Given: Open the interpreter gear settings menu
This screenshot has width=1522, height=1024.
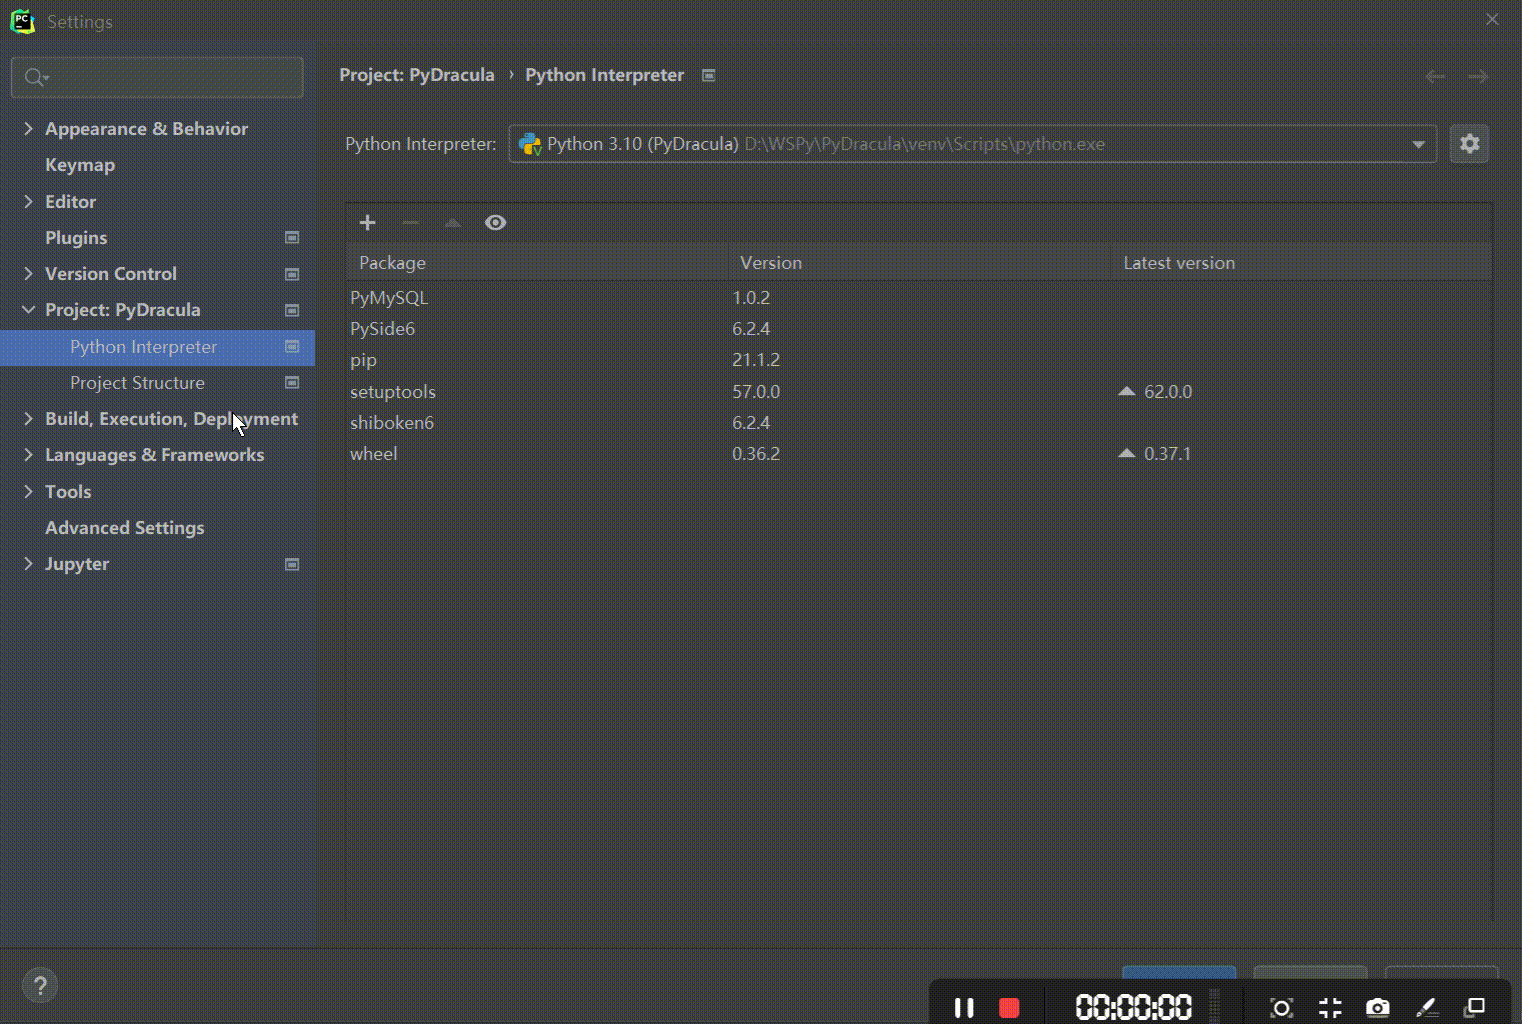Looking at the screenshot, I should (1469, 144).
